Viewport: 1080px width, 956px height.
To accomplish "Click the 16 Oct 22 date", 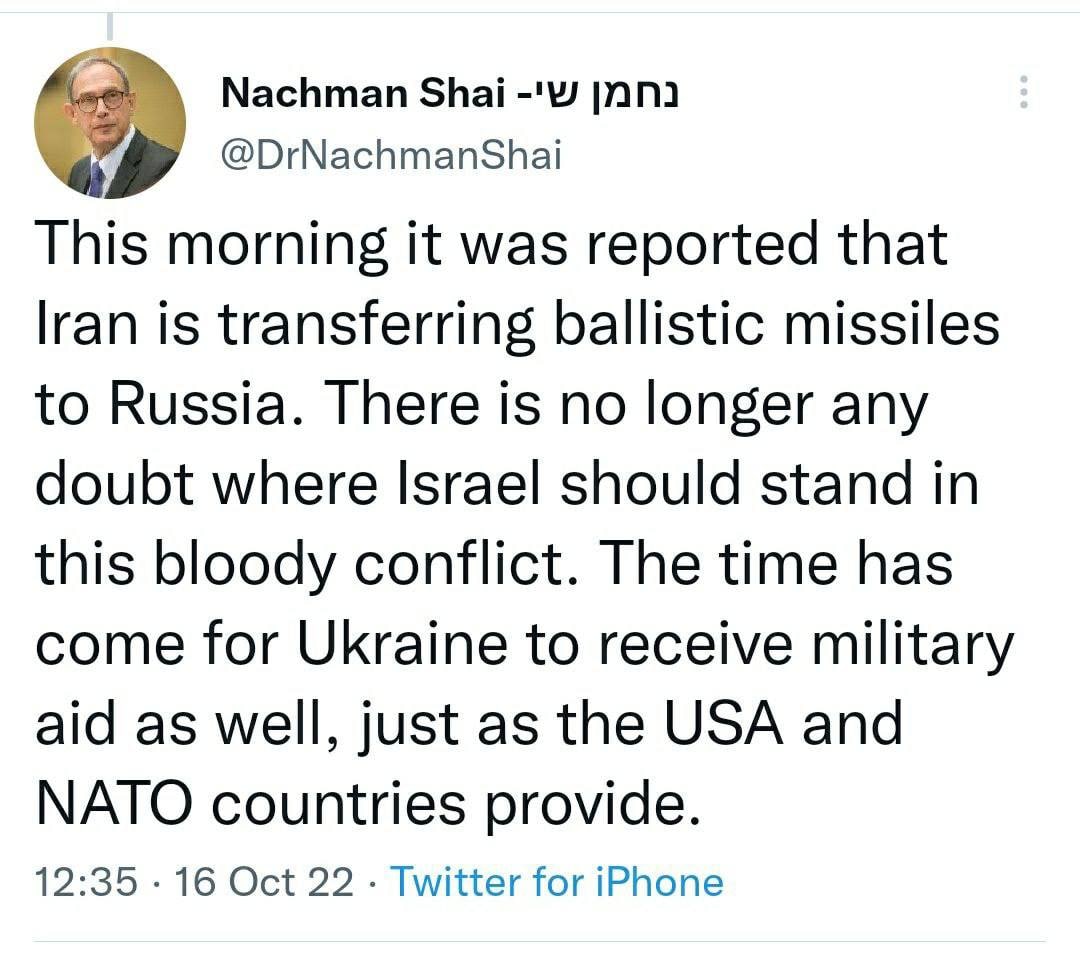I will 264,882.
